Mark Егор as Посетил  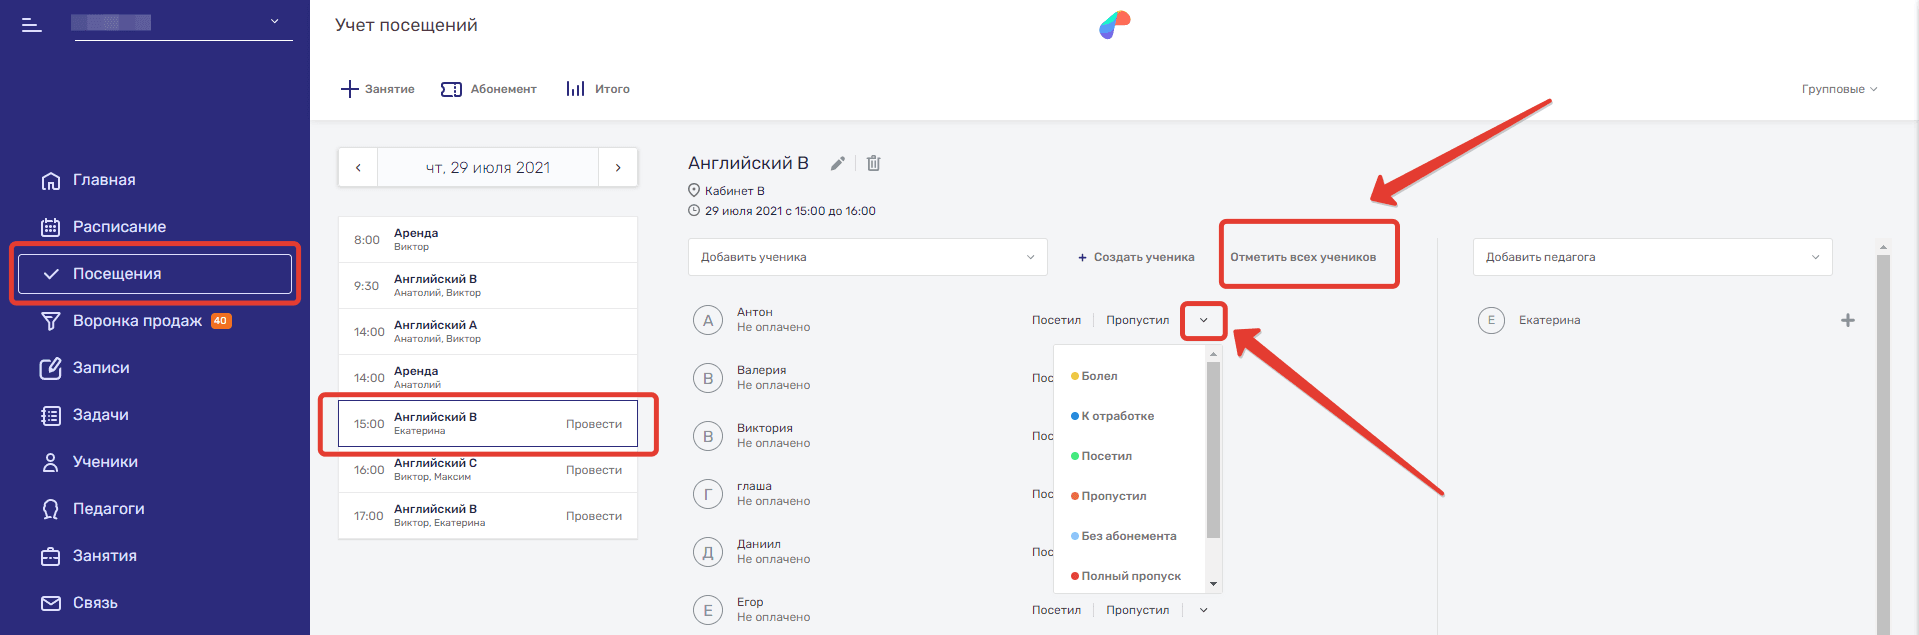point(1056,610)
